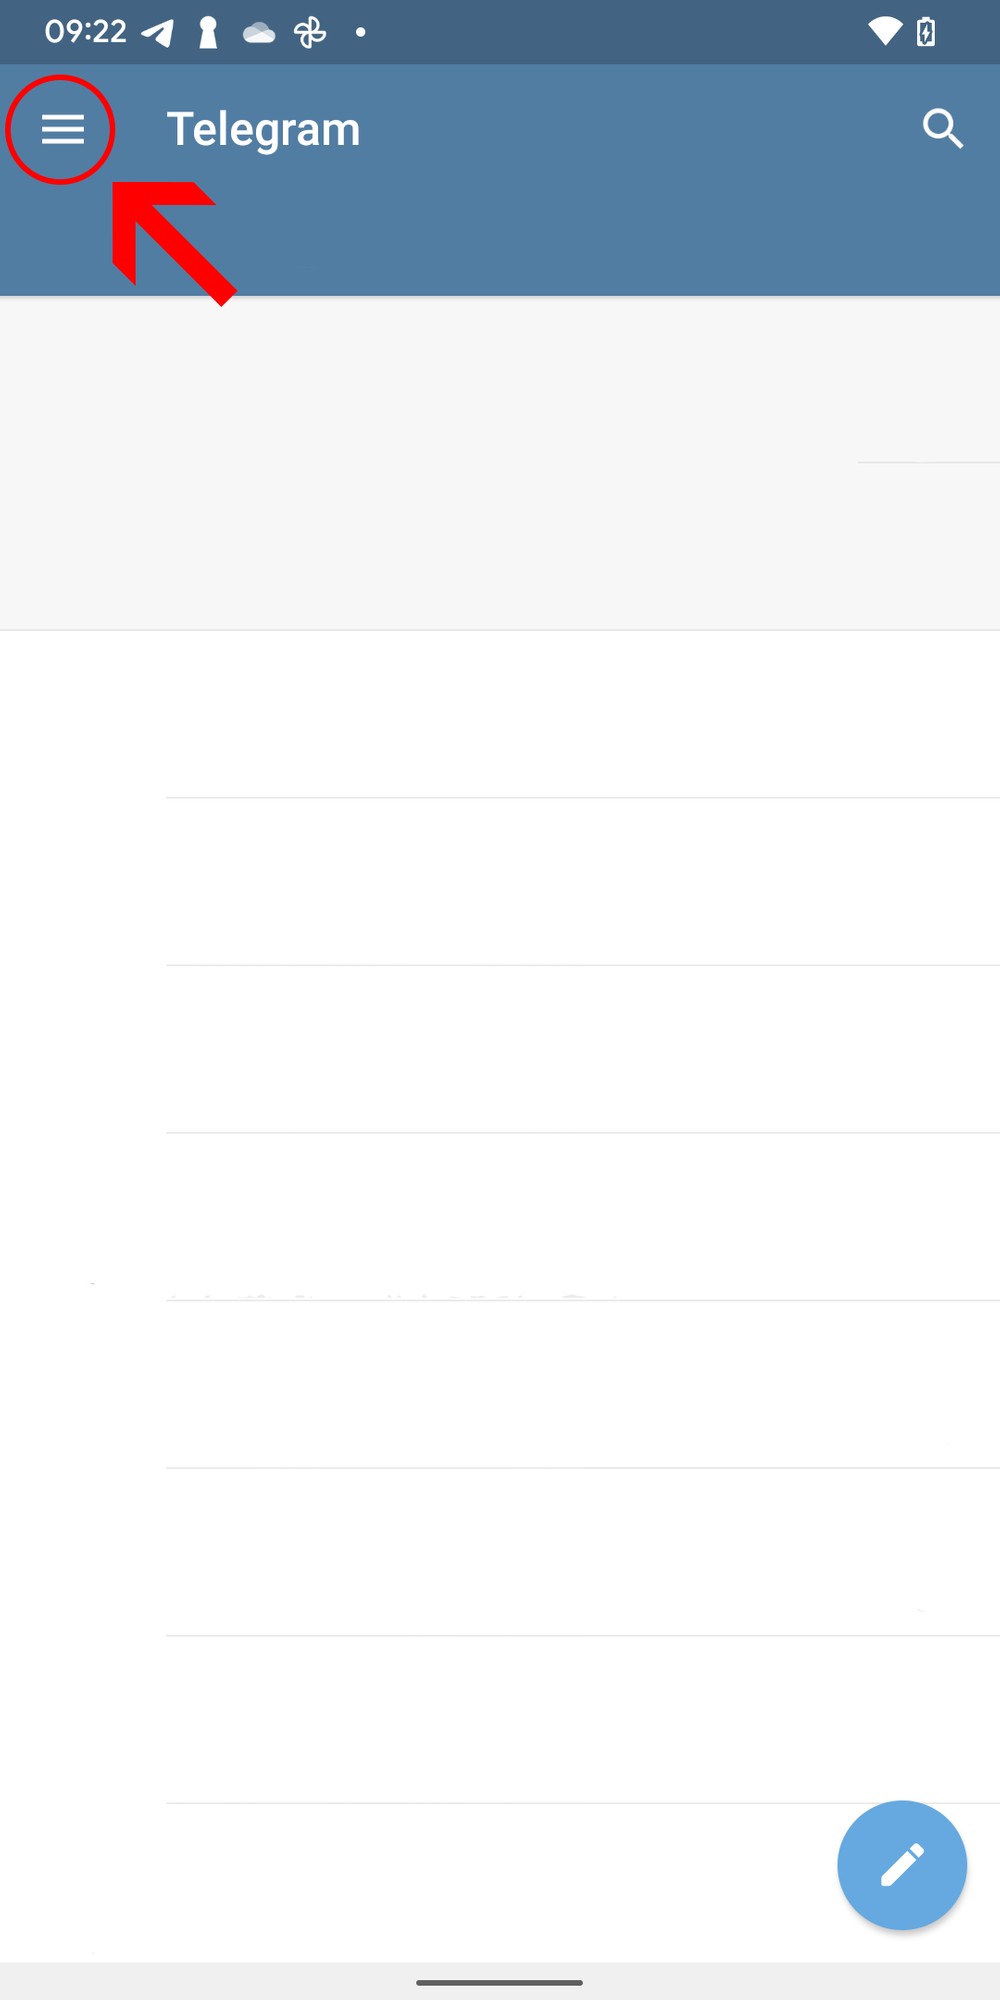The image size is (1000, 2000).
Task: Select the first white chat row
Action: pos(500,714)
